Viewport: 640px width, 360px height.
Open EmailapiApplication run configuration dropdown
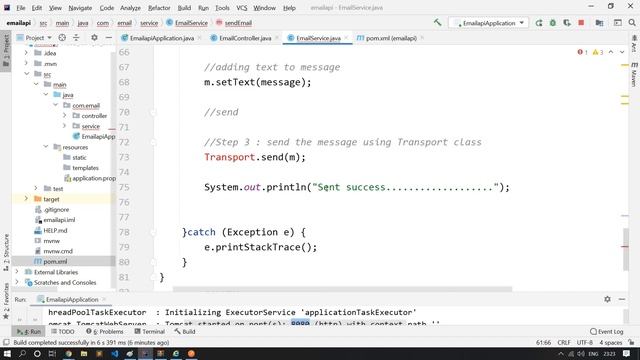tap(489, 23)
